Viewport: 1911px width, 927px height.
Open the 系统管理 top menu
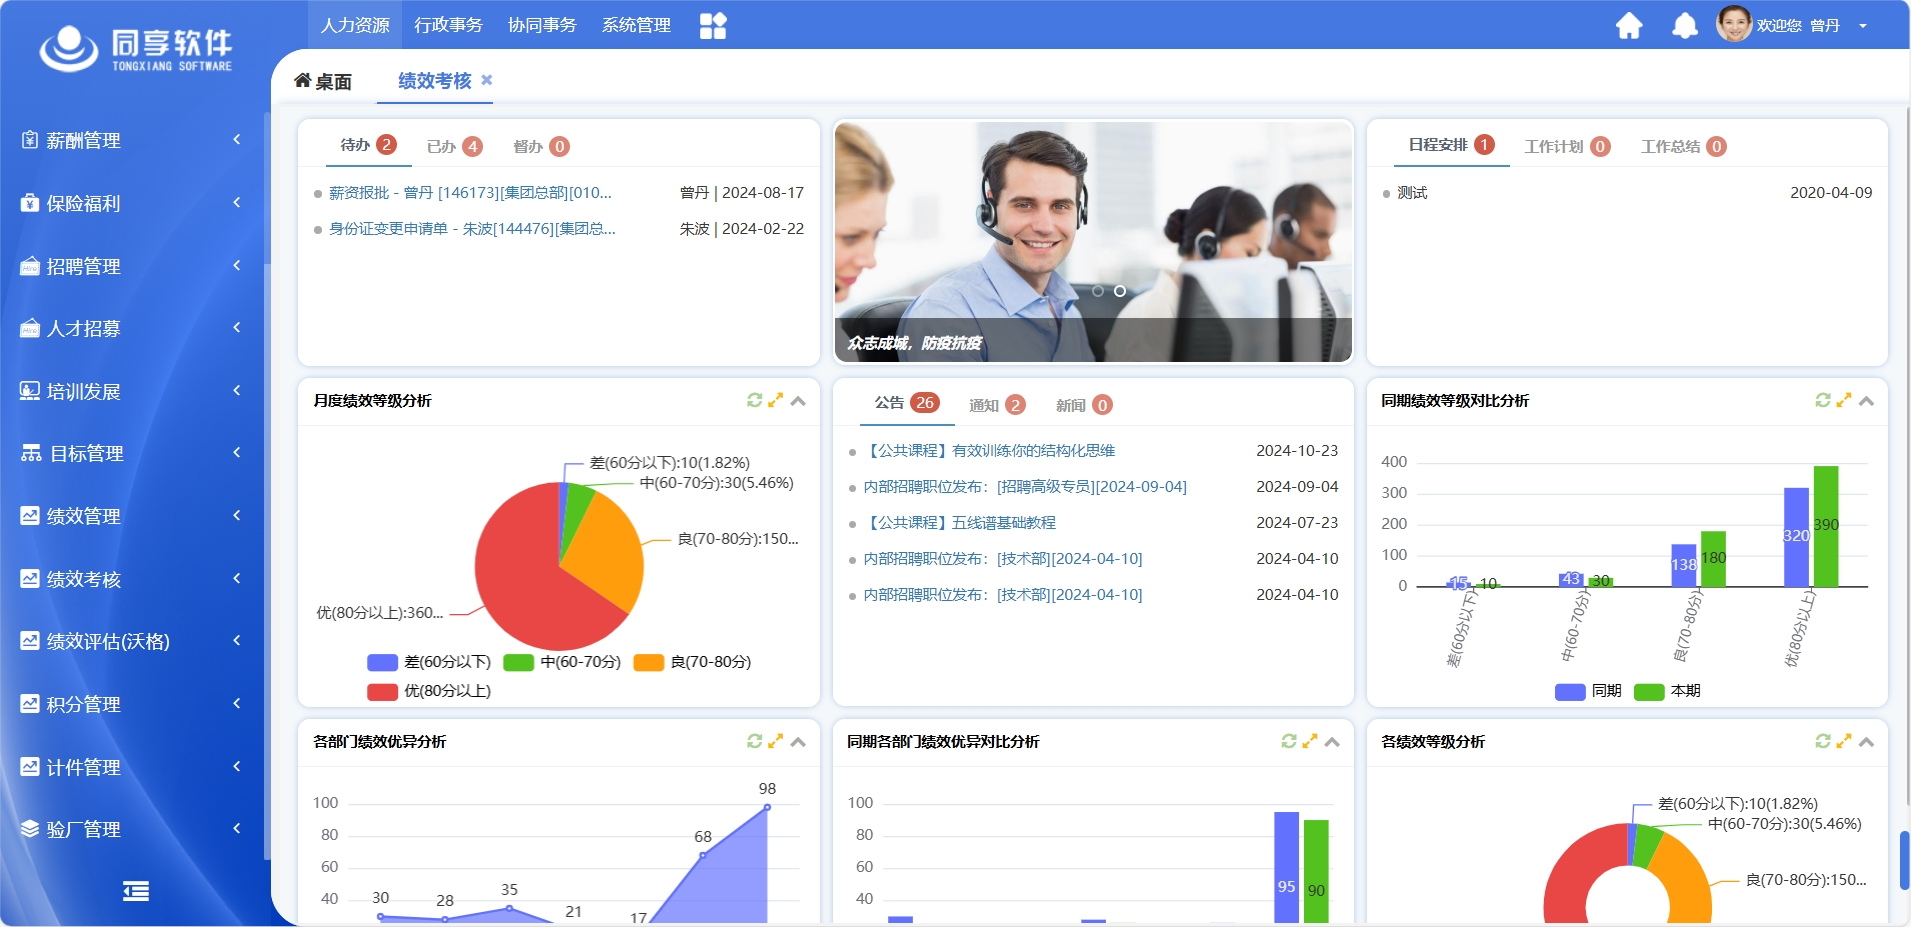pos(636,25)
